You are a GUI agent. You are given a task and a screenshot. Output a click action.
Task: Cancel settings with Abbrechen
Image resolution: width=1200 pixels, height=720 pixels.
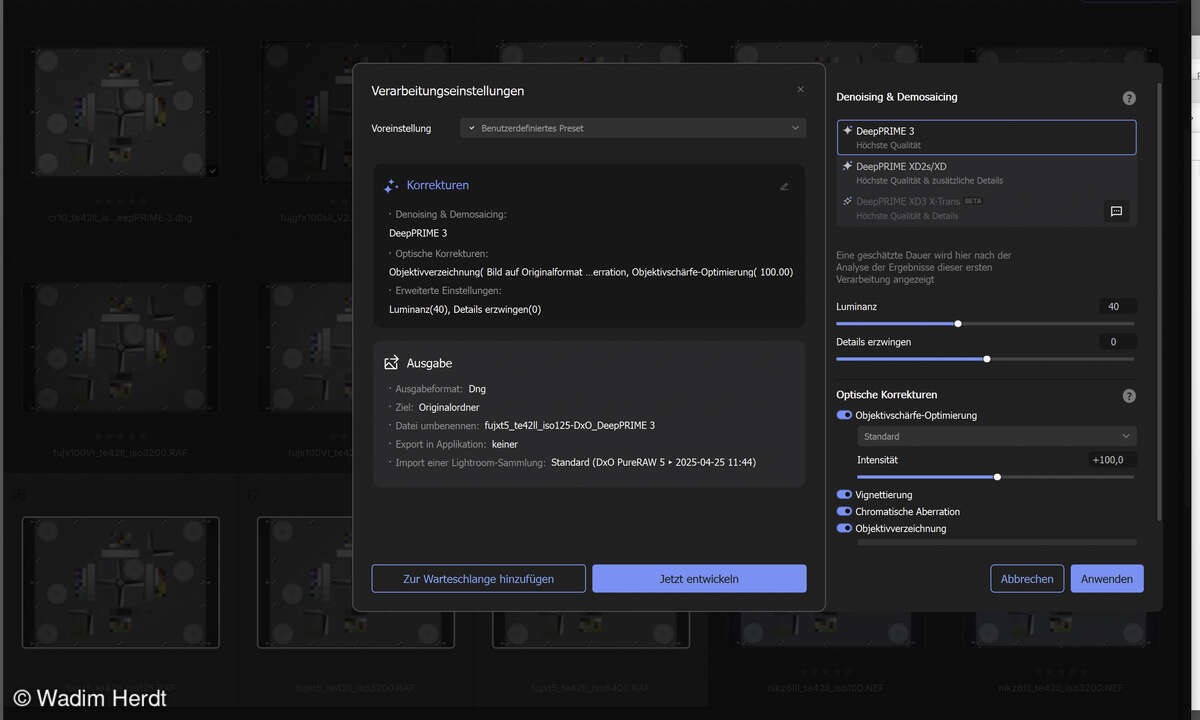[x=1027, y=579]
